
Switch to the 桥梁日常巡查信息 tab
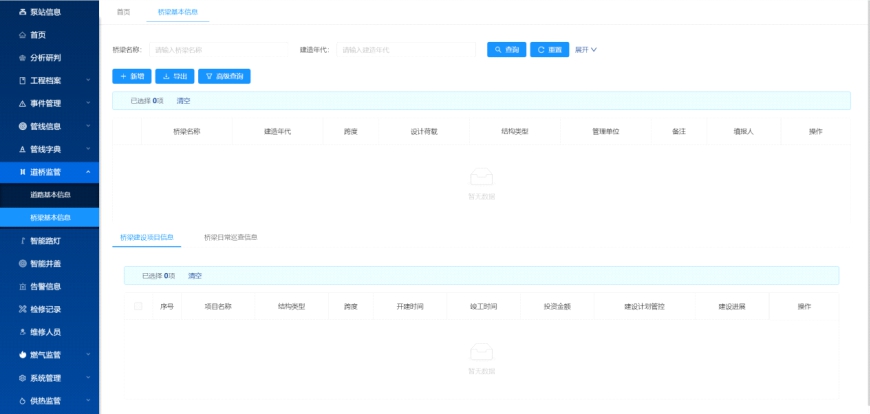pos(230,238)
